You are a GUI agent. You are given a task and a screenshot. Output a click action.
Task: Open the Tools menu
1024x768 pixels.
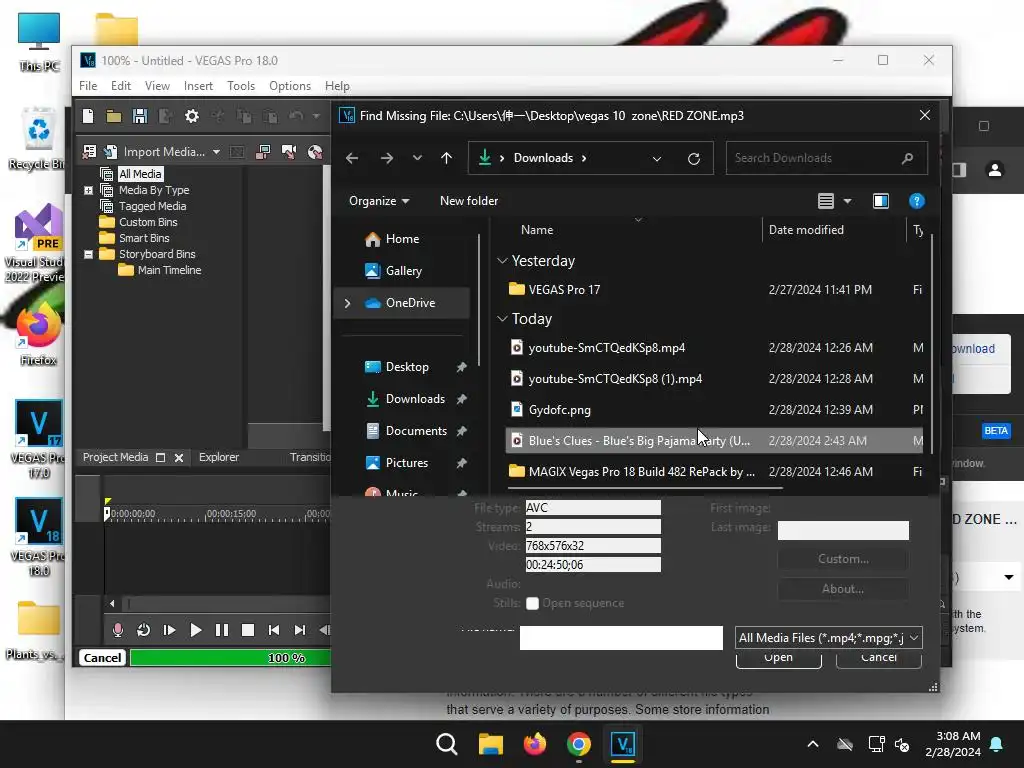click(241, 86)
